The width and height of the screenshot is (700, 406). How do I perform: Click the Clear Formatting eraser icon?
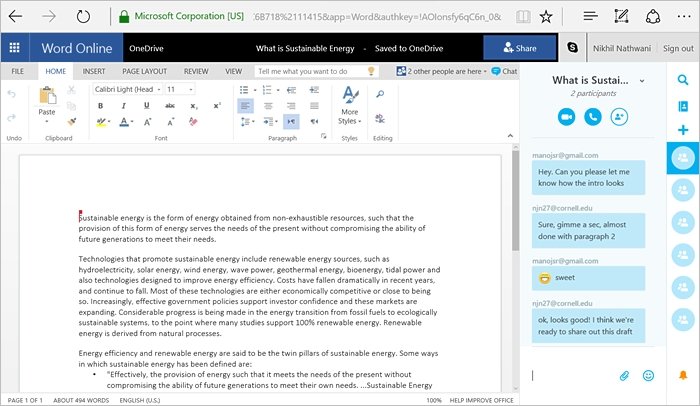pos(193,121)
